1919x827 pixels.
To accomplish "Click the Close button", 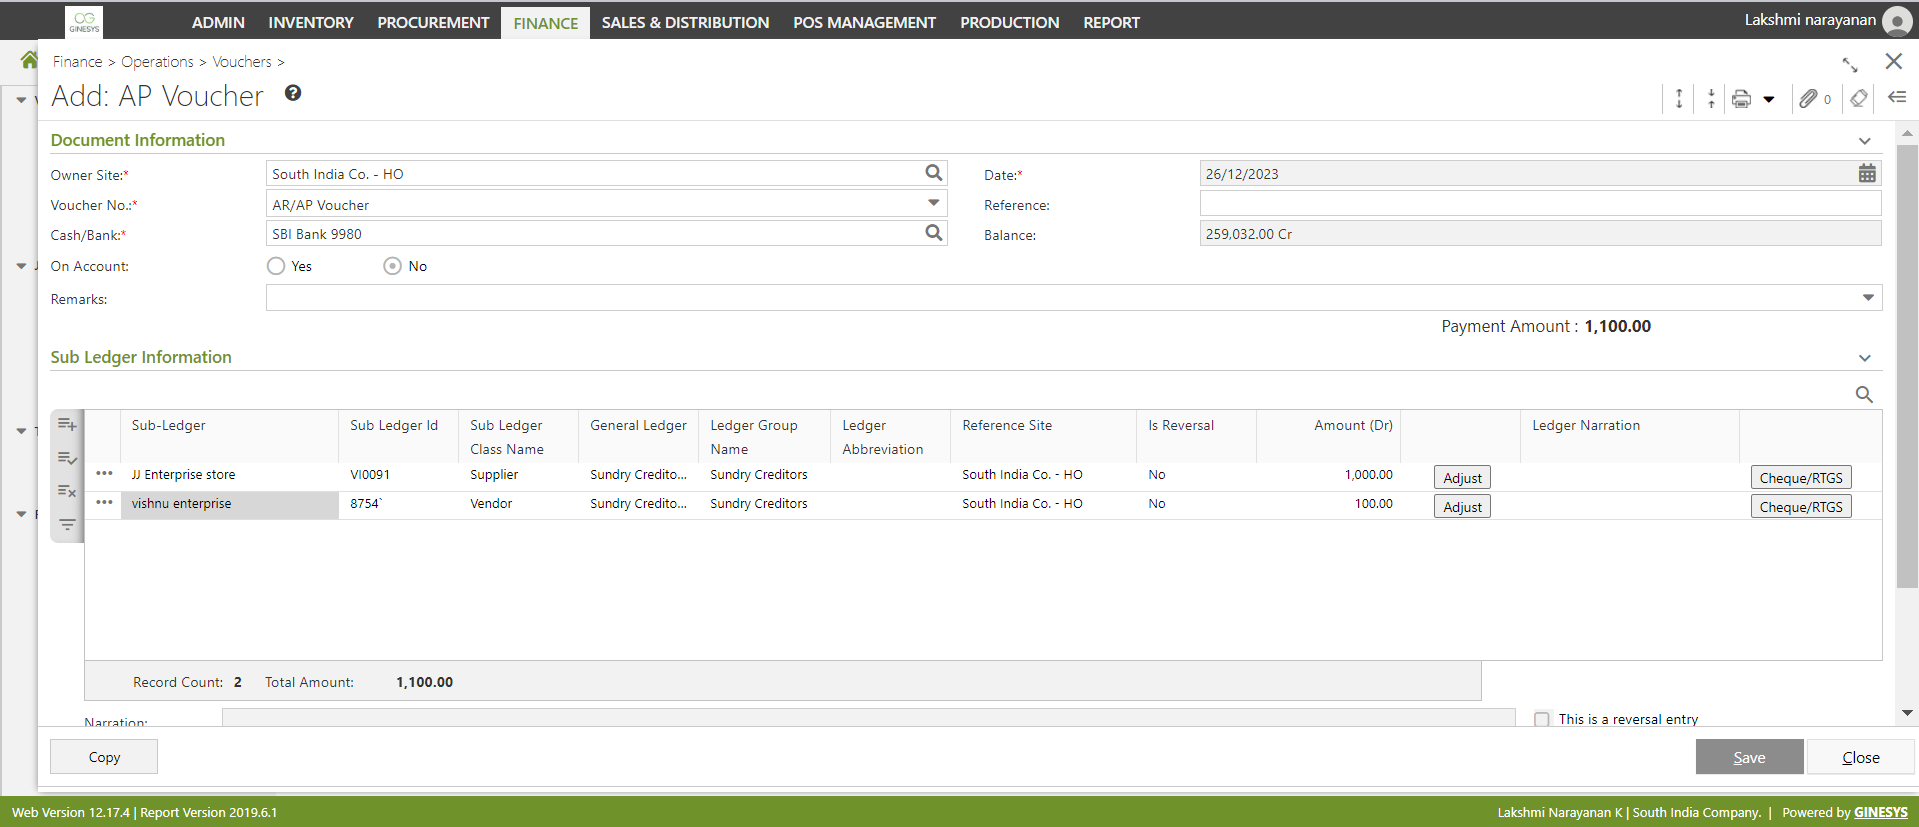I will tap(1860, 757).
